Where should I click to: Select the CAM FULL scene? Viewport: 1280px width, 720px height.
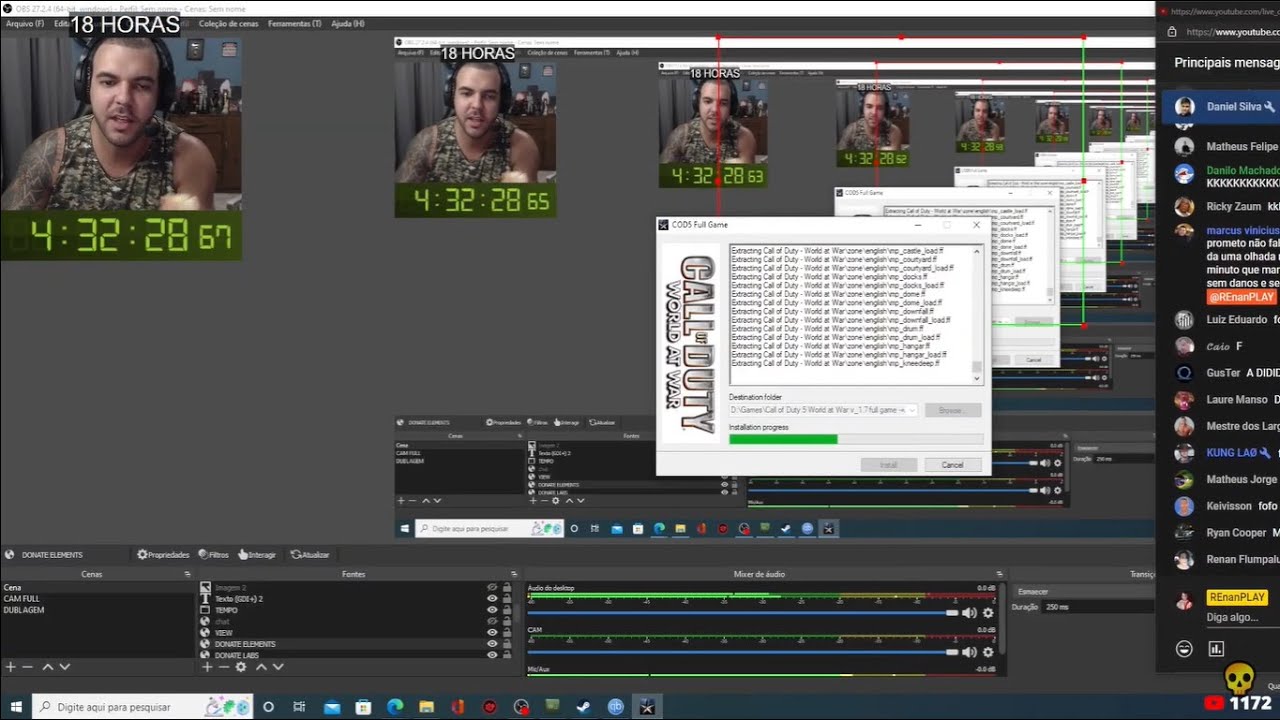pyautogui.click(x=98, y=599)
